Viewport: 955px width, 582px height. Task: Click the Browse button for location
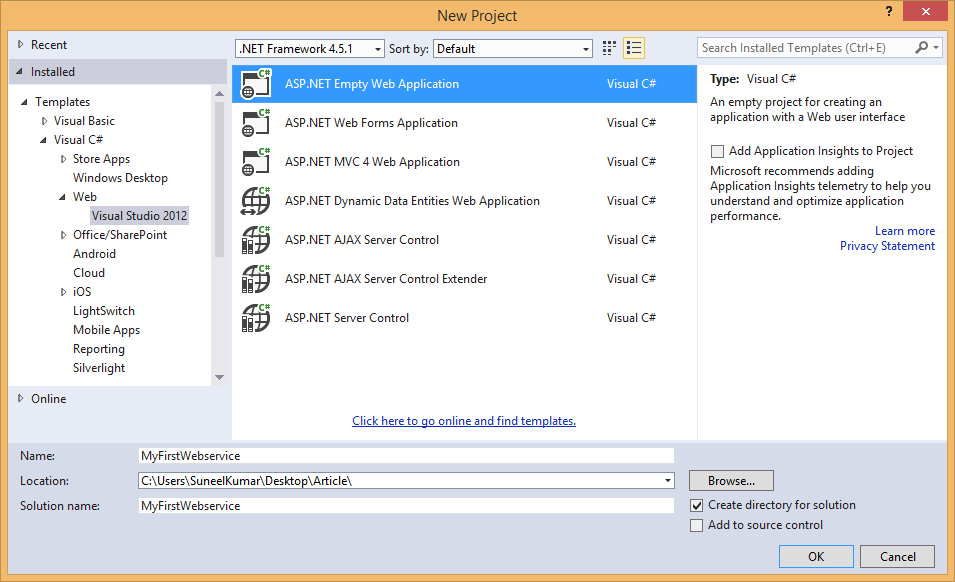coord(730,480)
